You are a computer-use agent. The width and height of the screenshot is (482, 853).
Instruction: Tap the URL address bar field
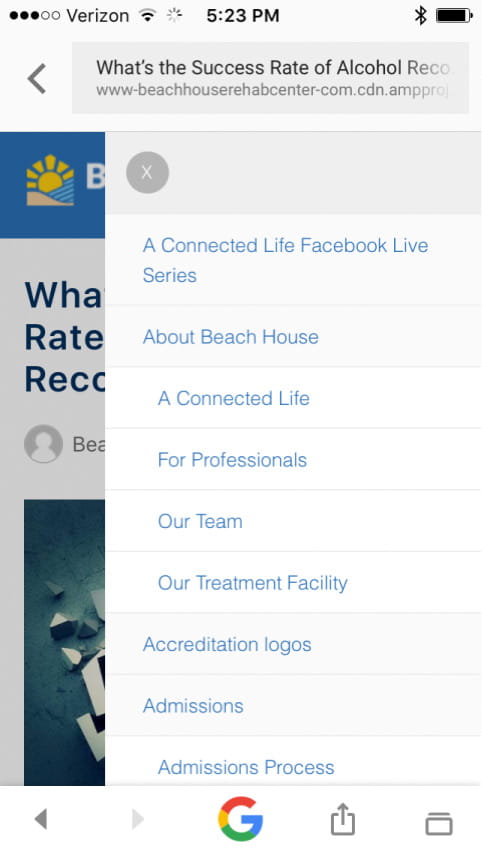(270, 78)
